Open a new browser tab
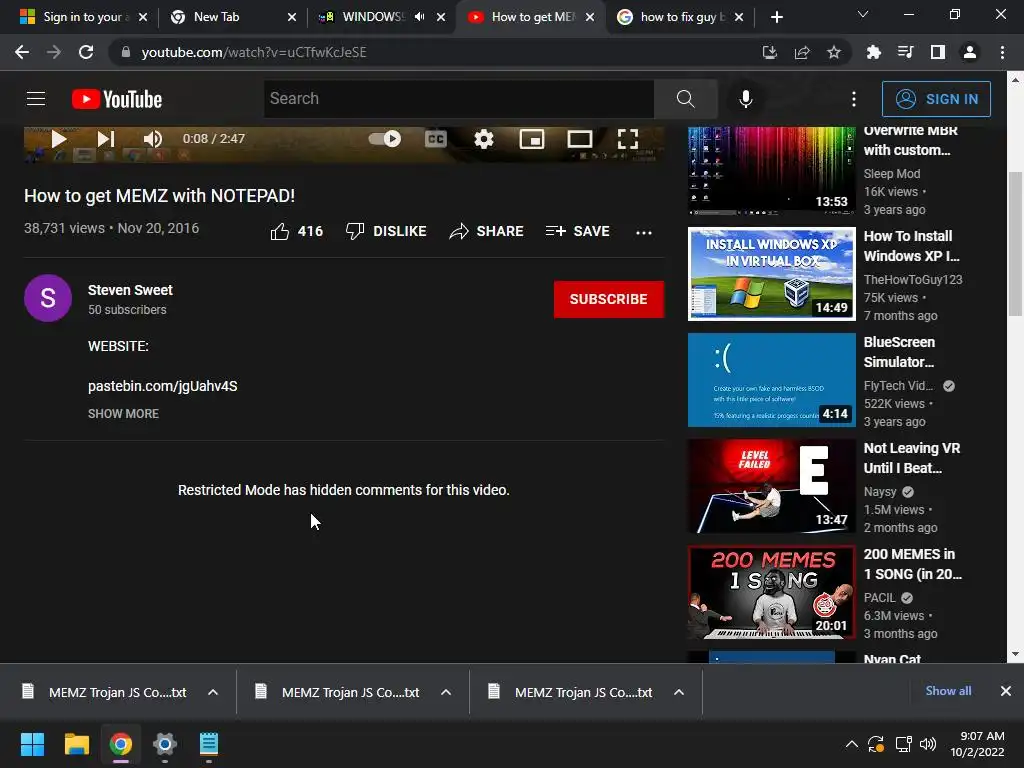Screen dimensions: 1024x768 [776, 17]
